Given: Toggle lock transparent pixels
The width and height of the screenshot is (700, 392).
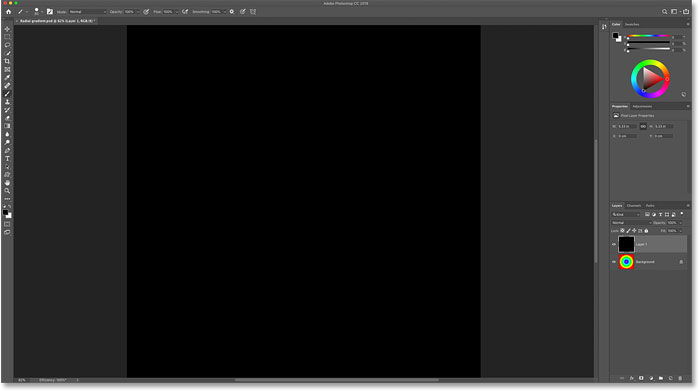Looking at the screenshot, I should [x=622, y=231].
